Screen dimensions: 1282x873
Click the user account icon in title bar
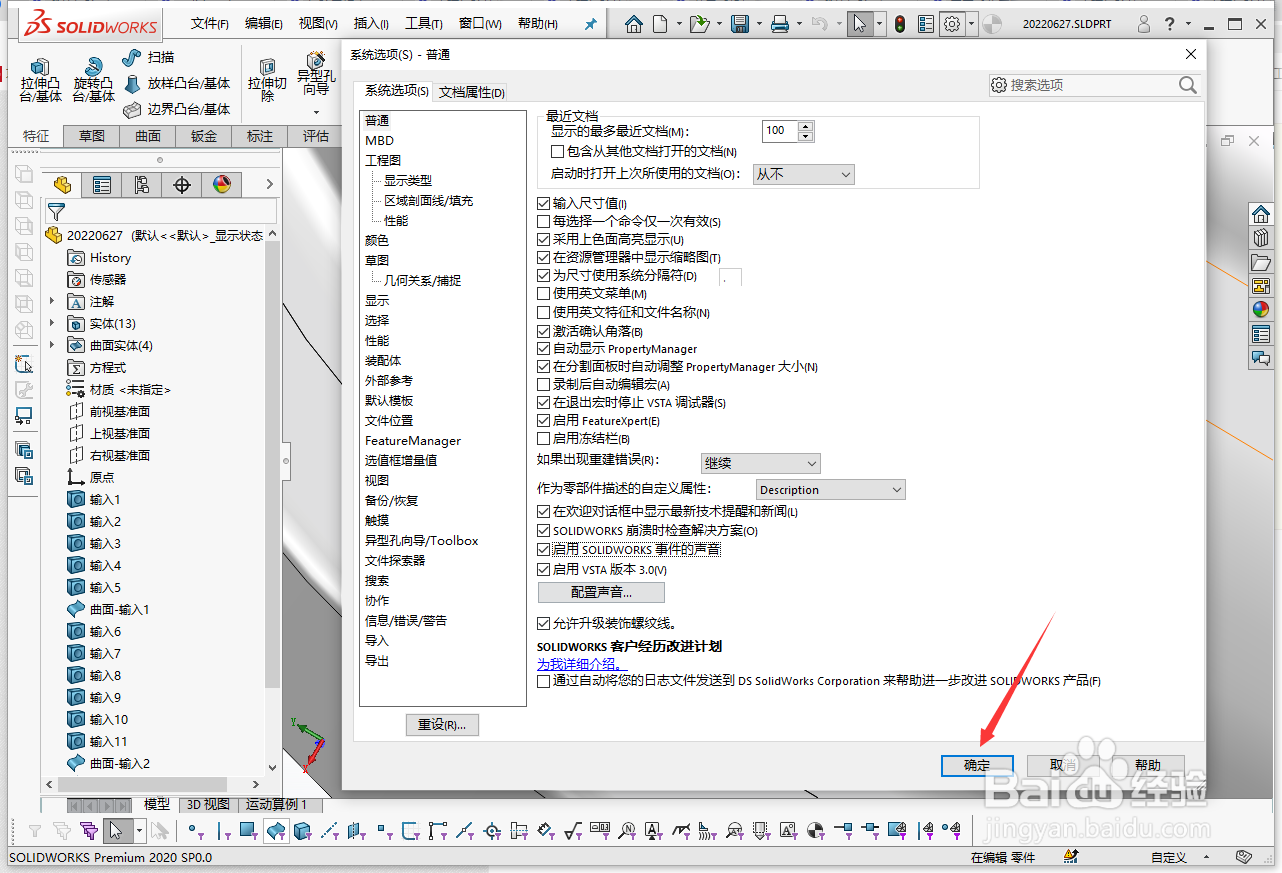click(x=1143, y=24)
